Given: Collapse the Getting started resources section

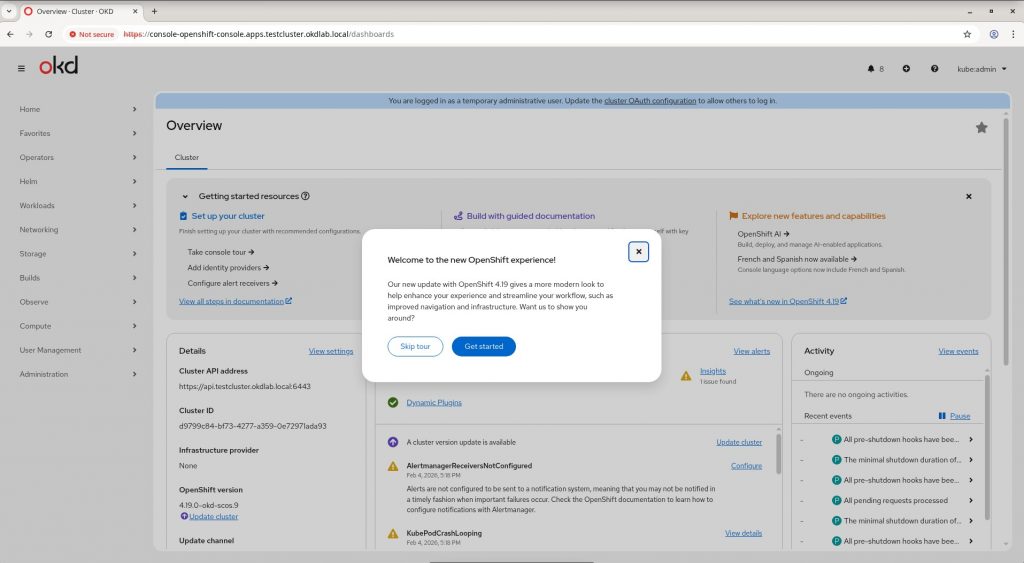Looking at the screenshot, I should pos(185,197).
